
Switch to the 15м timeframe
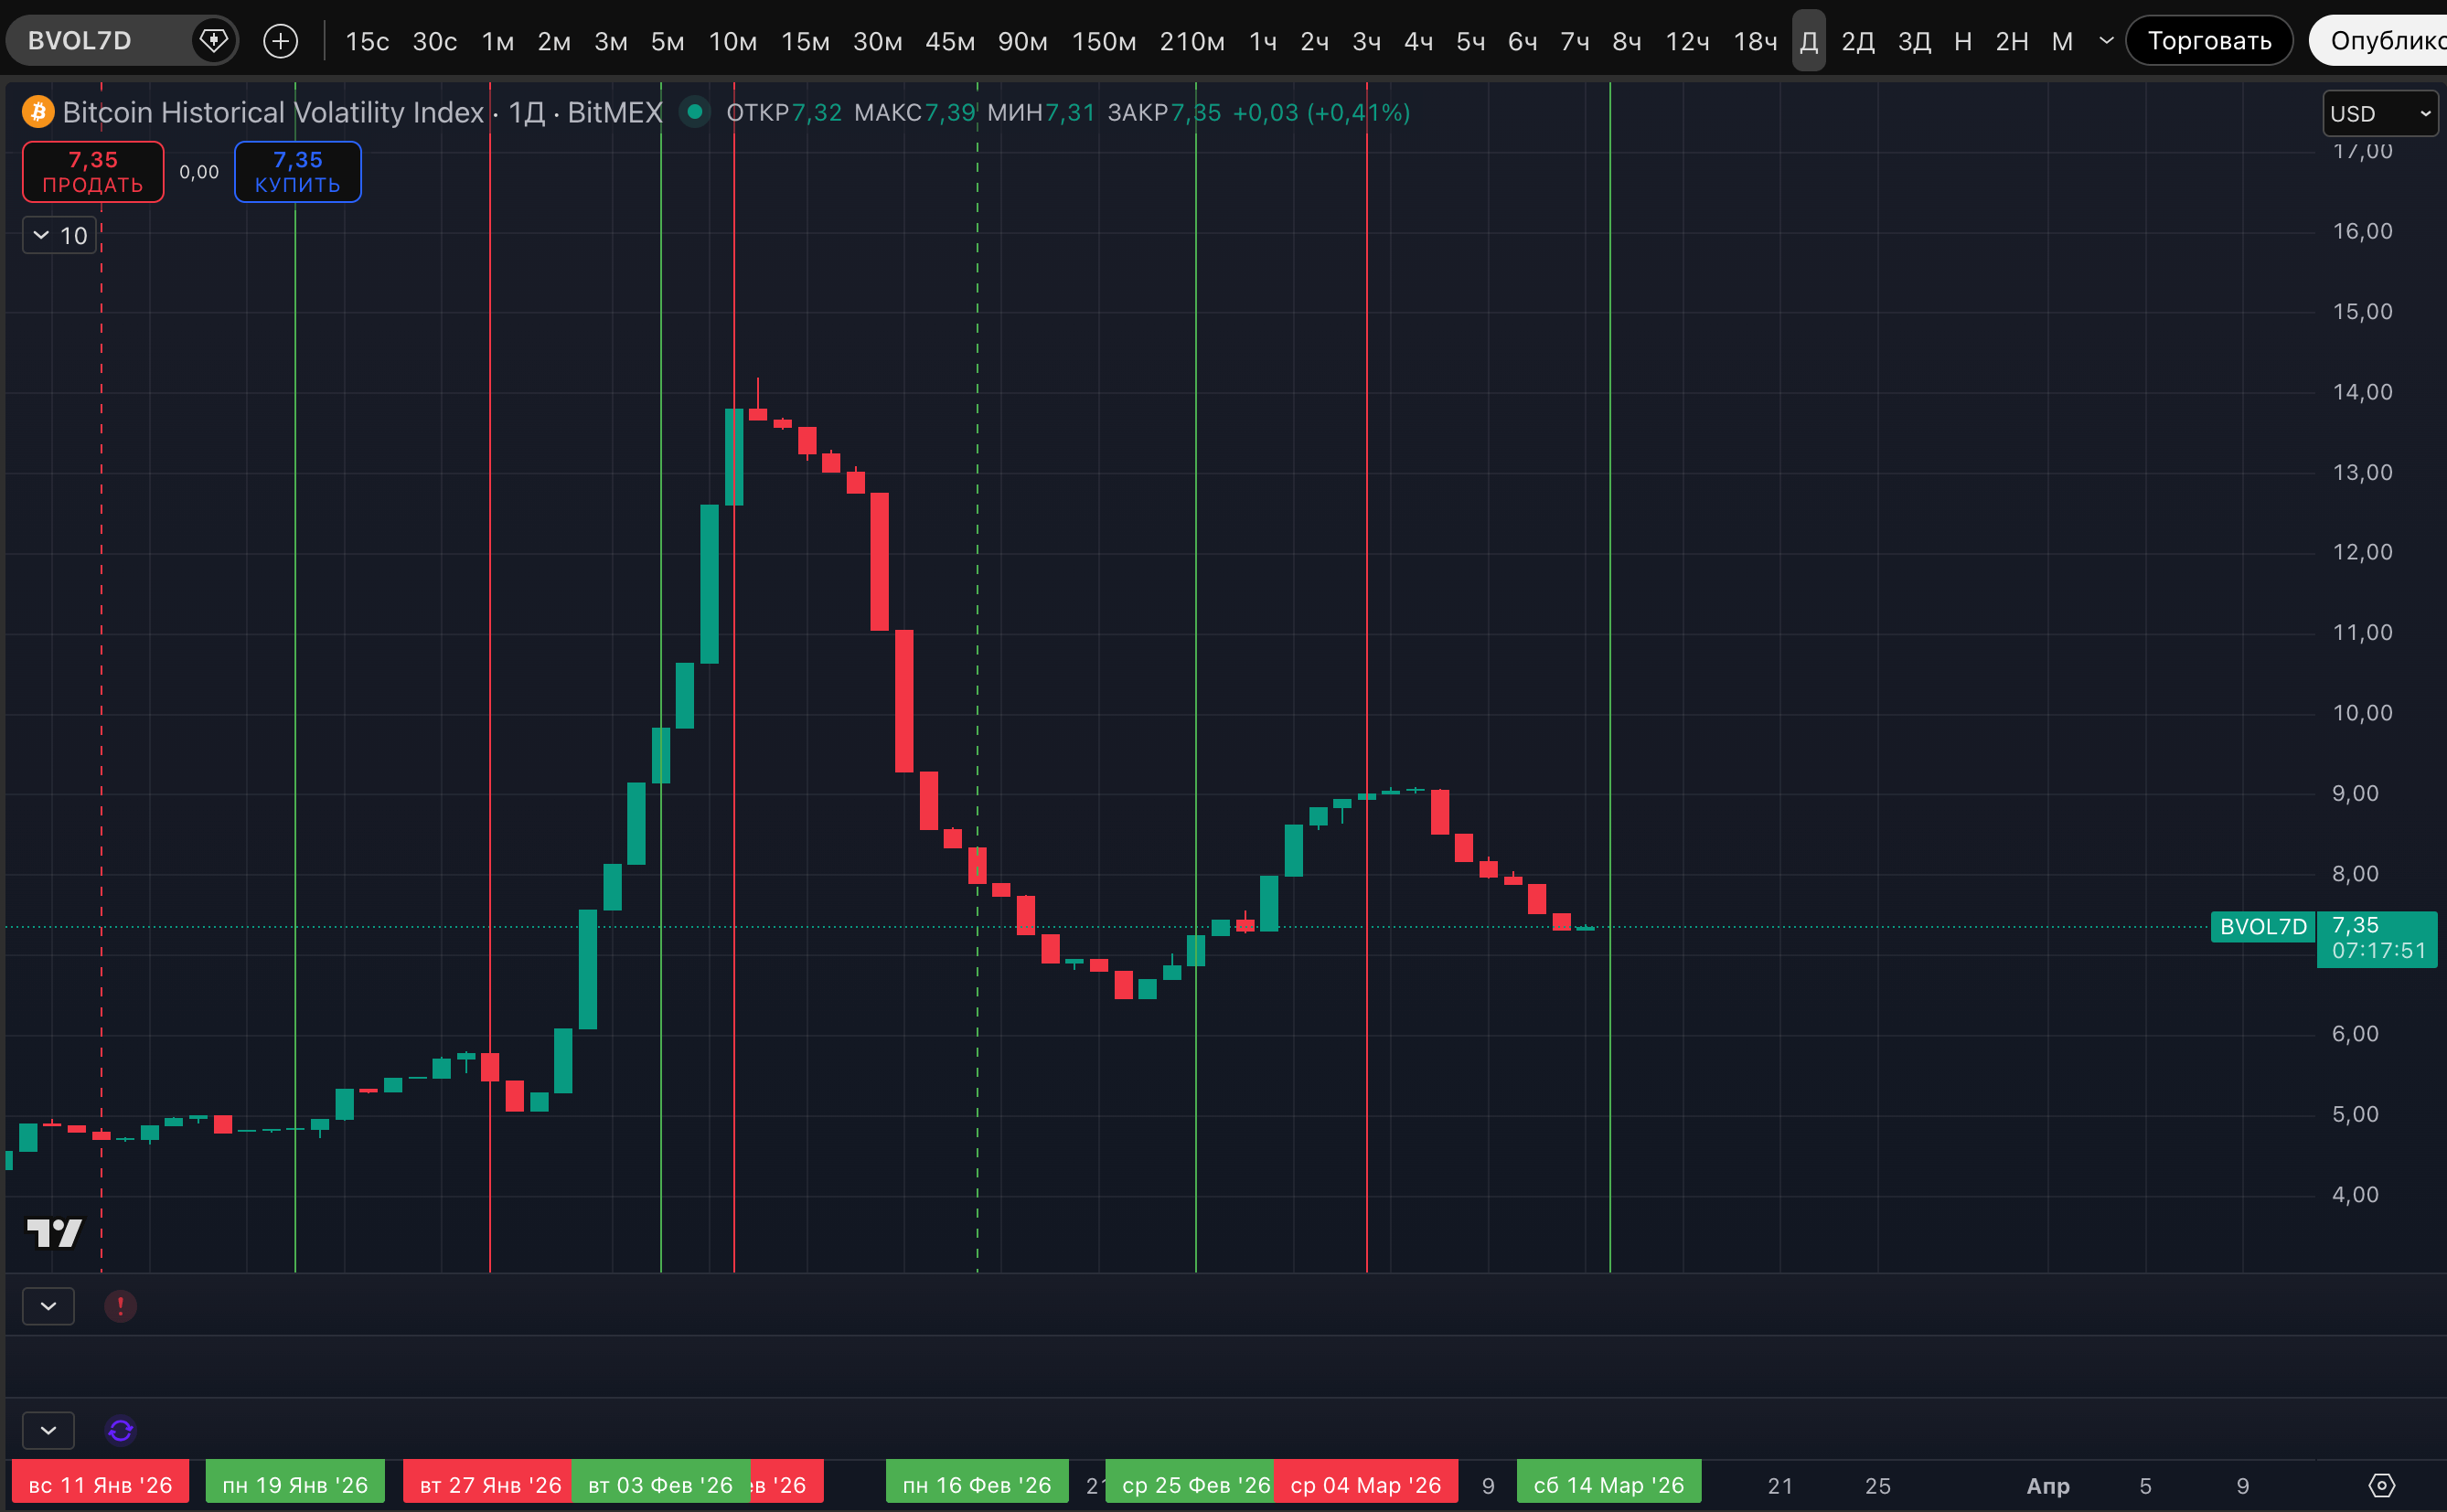pos(805,41)
